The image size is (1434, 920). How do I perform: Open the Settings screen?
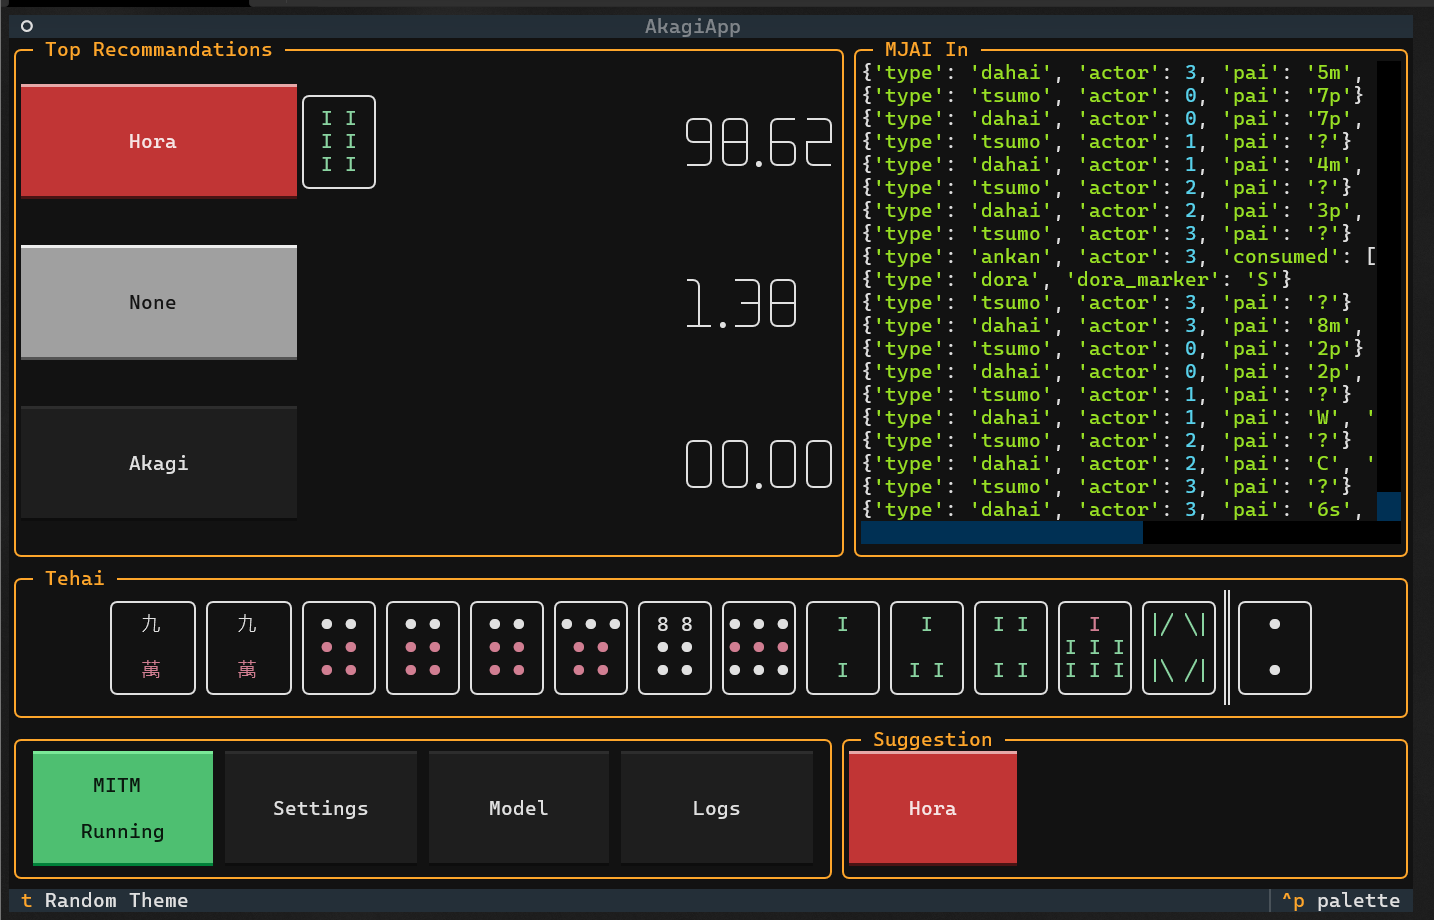point(321,808)
